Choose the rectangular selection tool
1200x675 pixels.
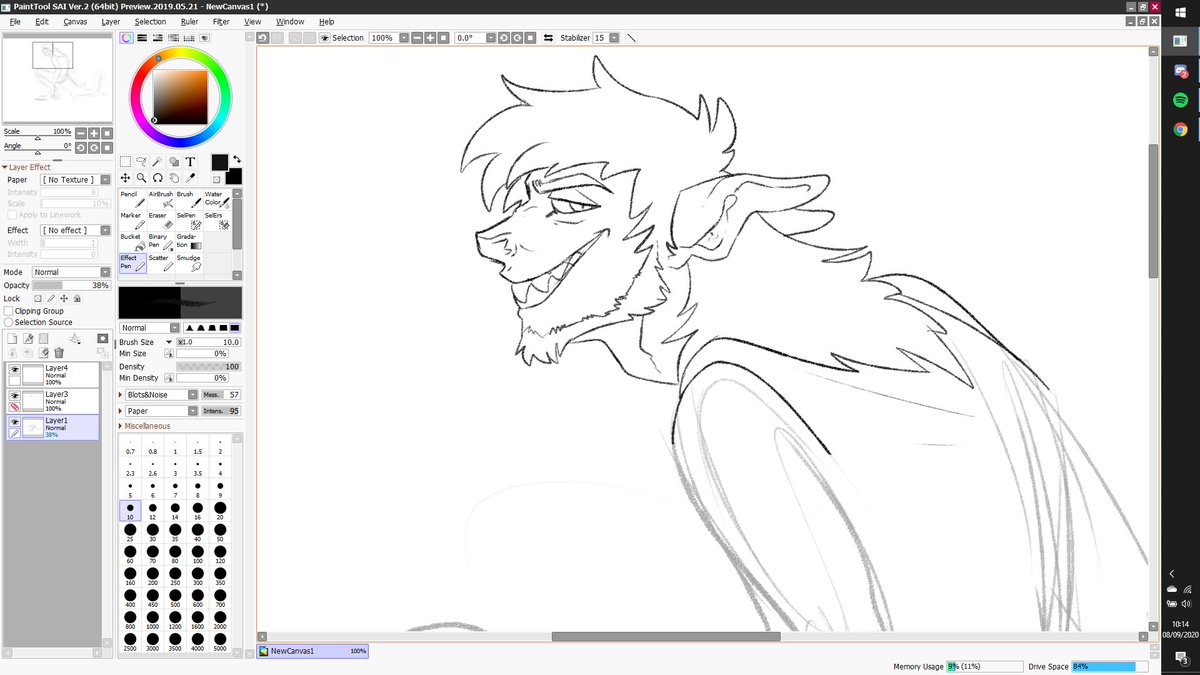click(x=125, y=161)
